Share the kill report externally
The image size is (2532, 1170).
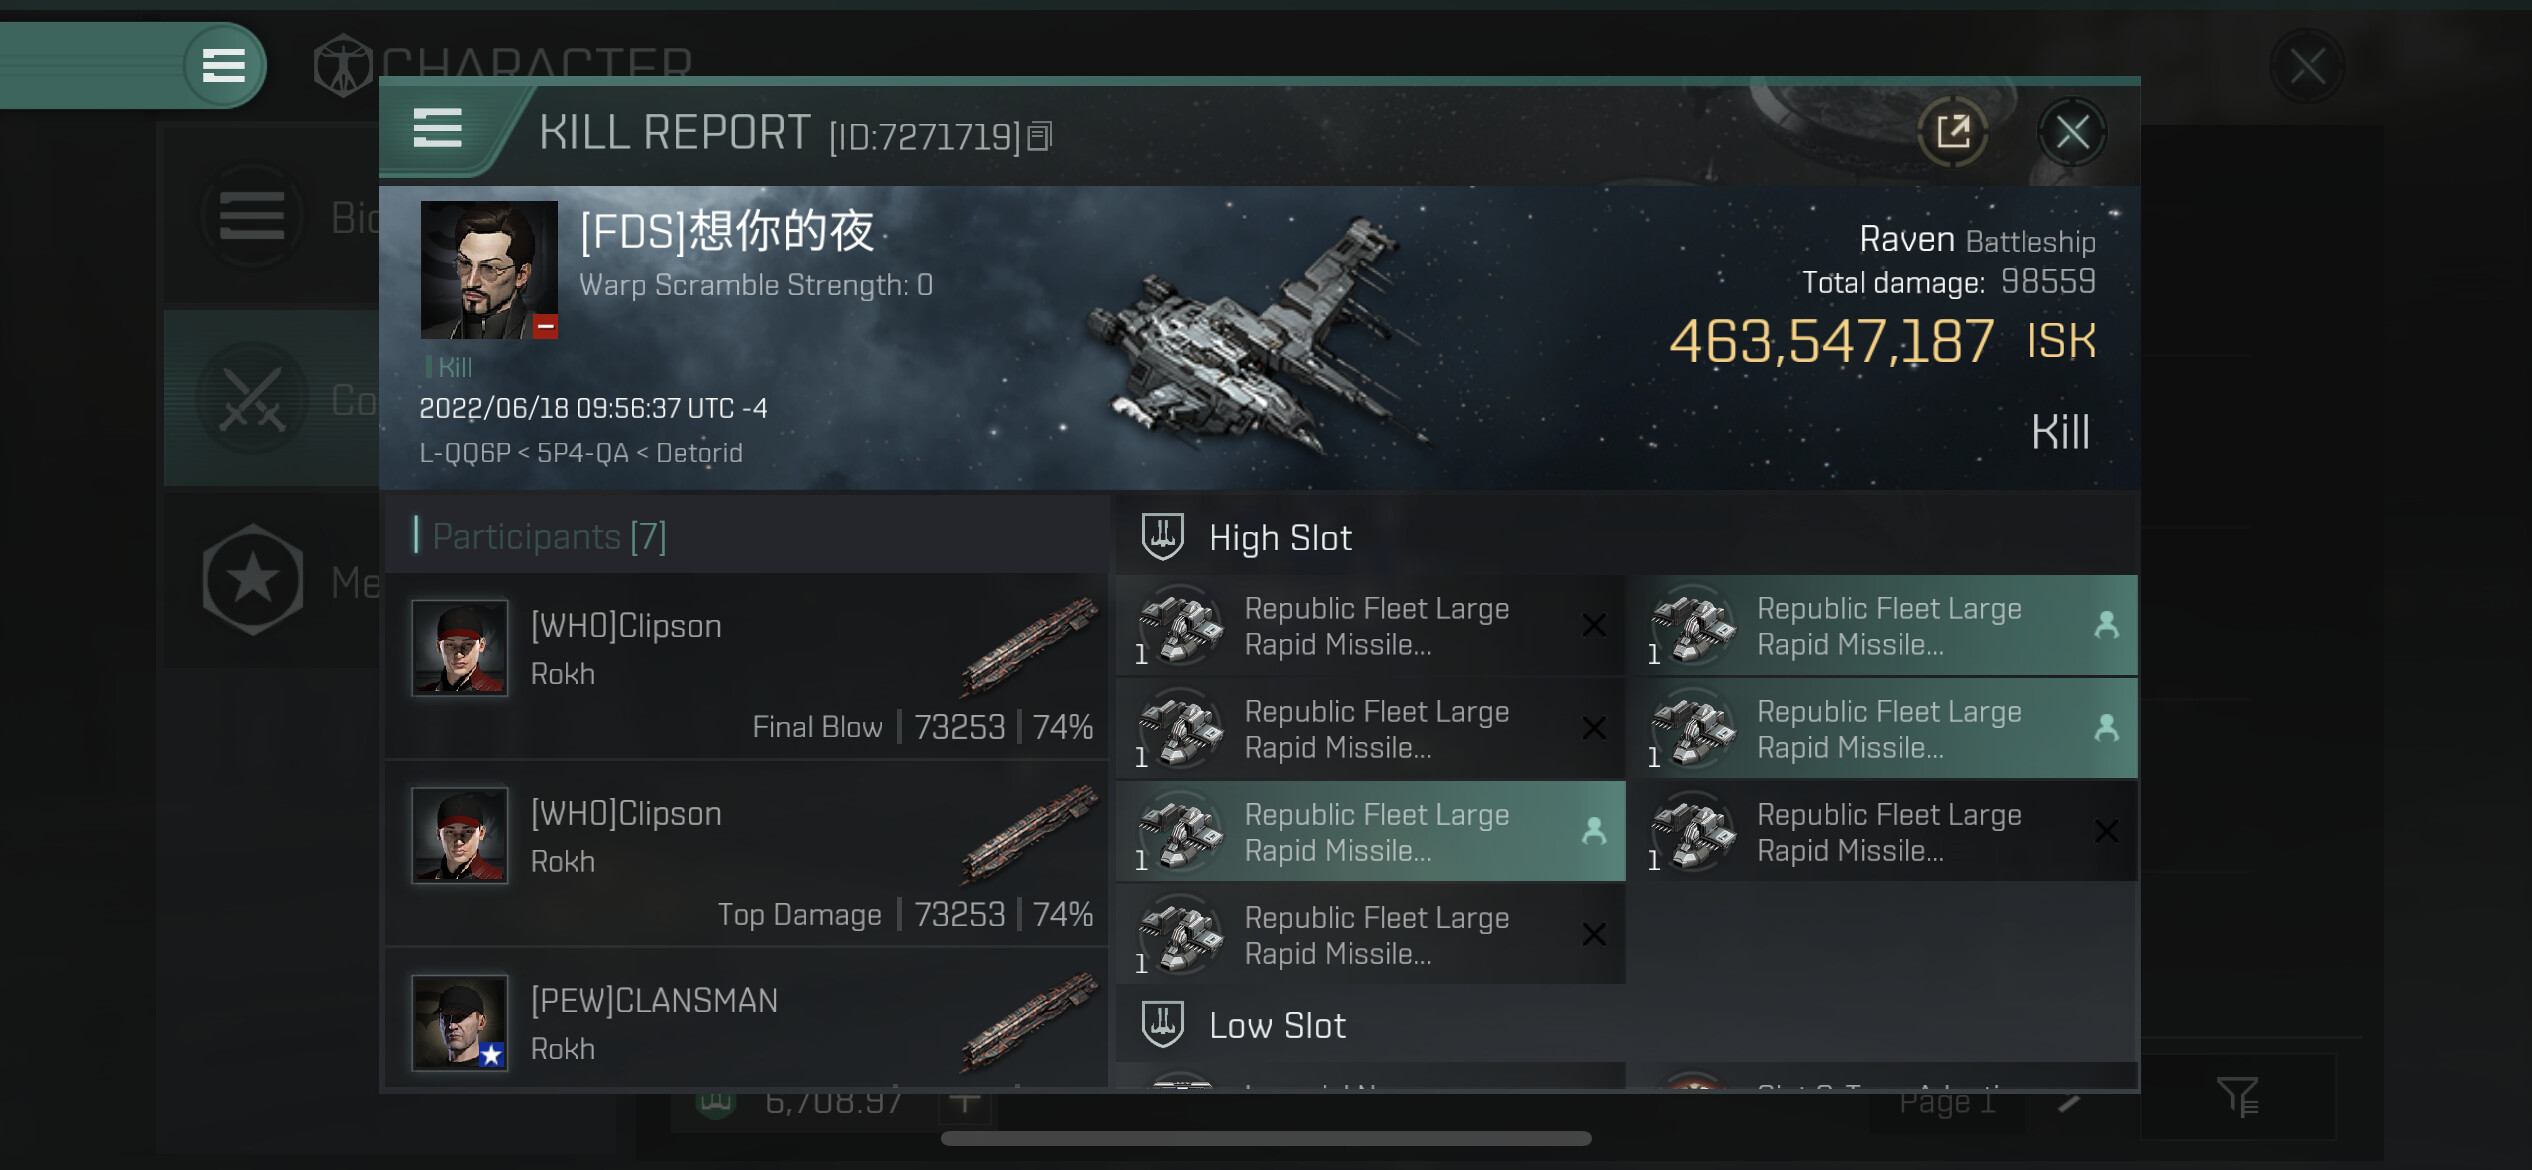point(1952,132)
